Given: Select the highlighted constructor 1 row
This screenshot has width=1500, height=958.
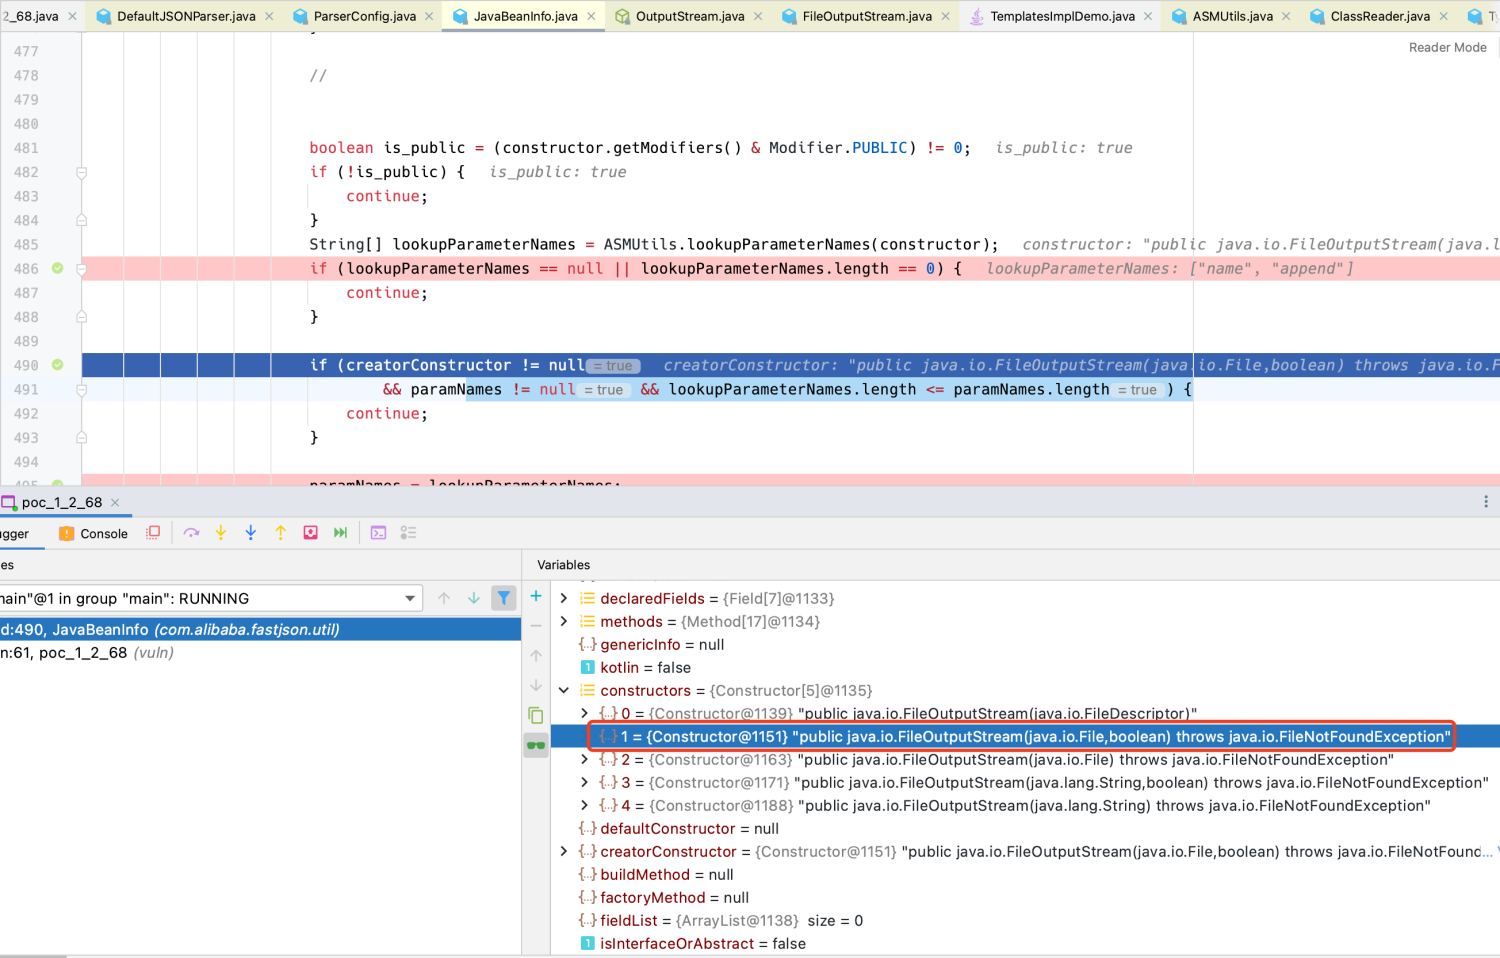Looking at the screenshot, I should coord(1025,736).
